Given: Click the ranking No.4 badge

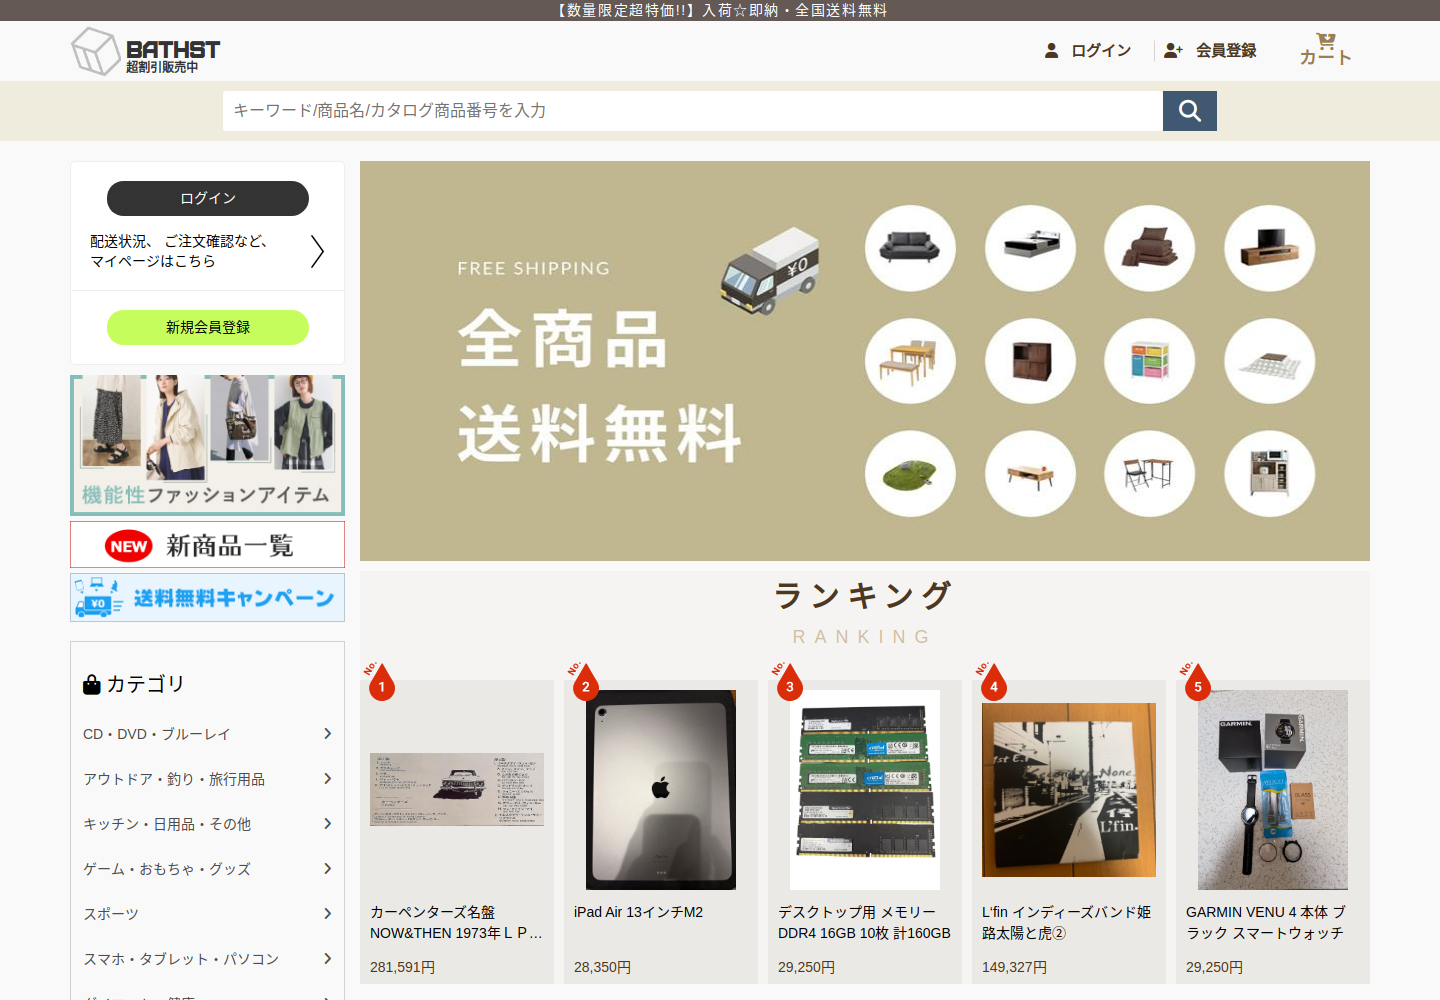Looking at the screenshot, I should (x=992, y=682).
